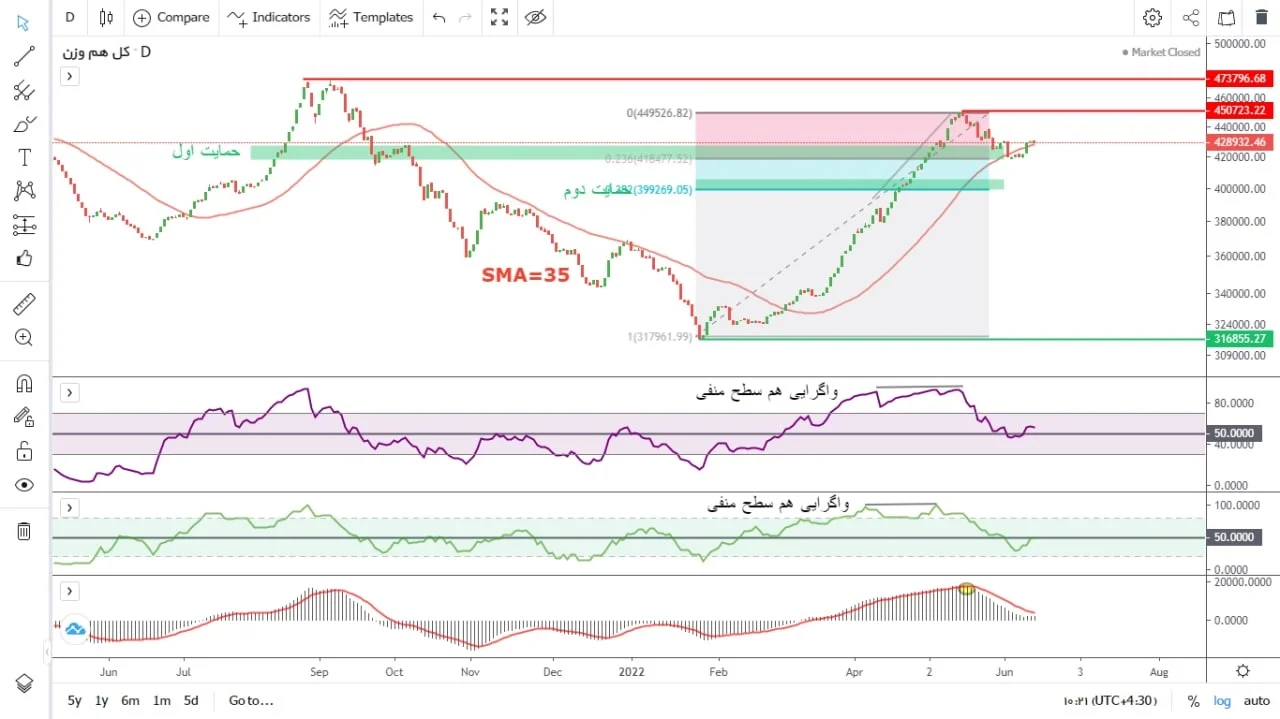Image resolution: width=1280 pixels, height=719 pixels.
Task: Open the Templates menu
Action: (371, 17)
